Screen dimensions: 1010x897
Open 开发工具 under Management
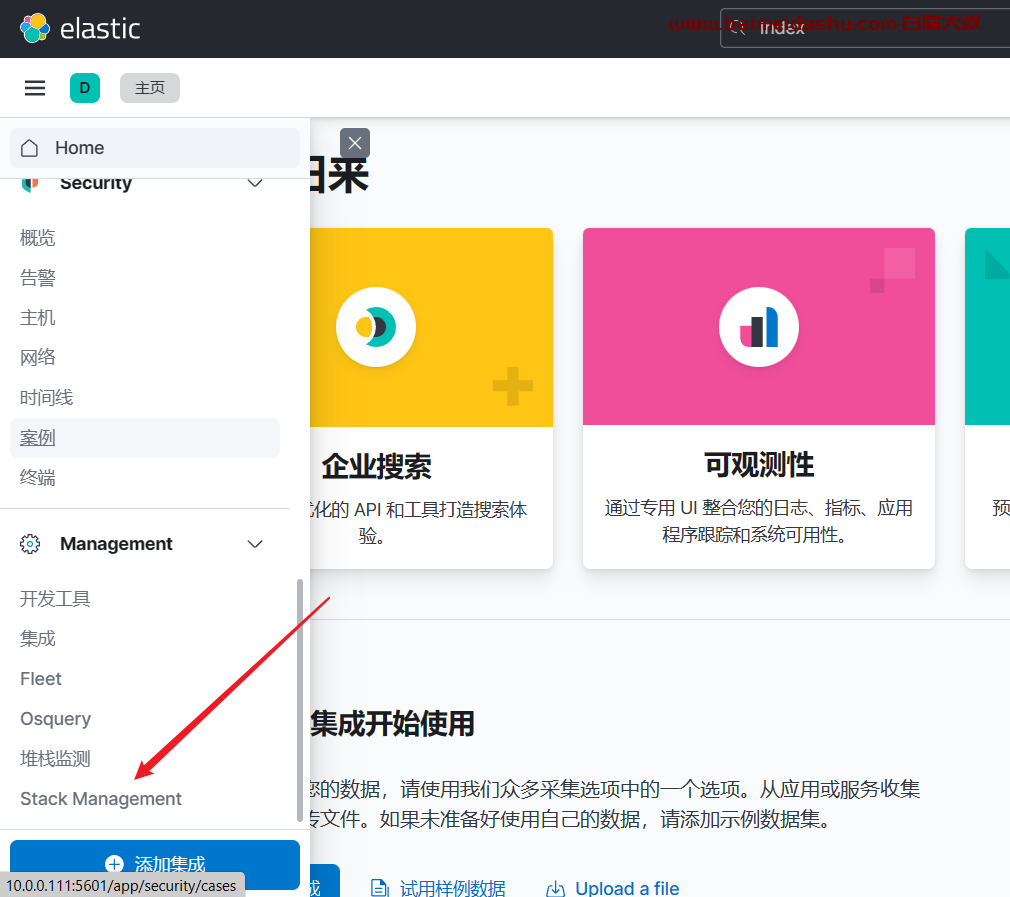pos(55,599)
